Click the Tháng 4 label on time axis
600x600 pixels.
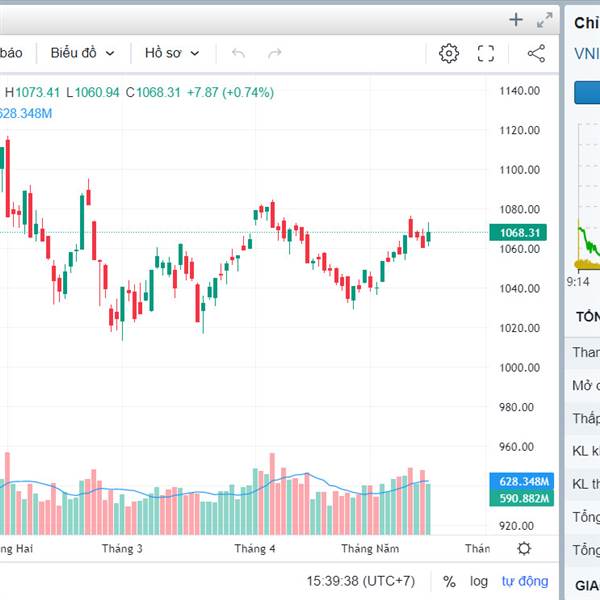255,548
